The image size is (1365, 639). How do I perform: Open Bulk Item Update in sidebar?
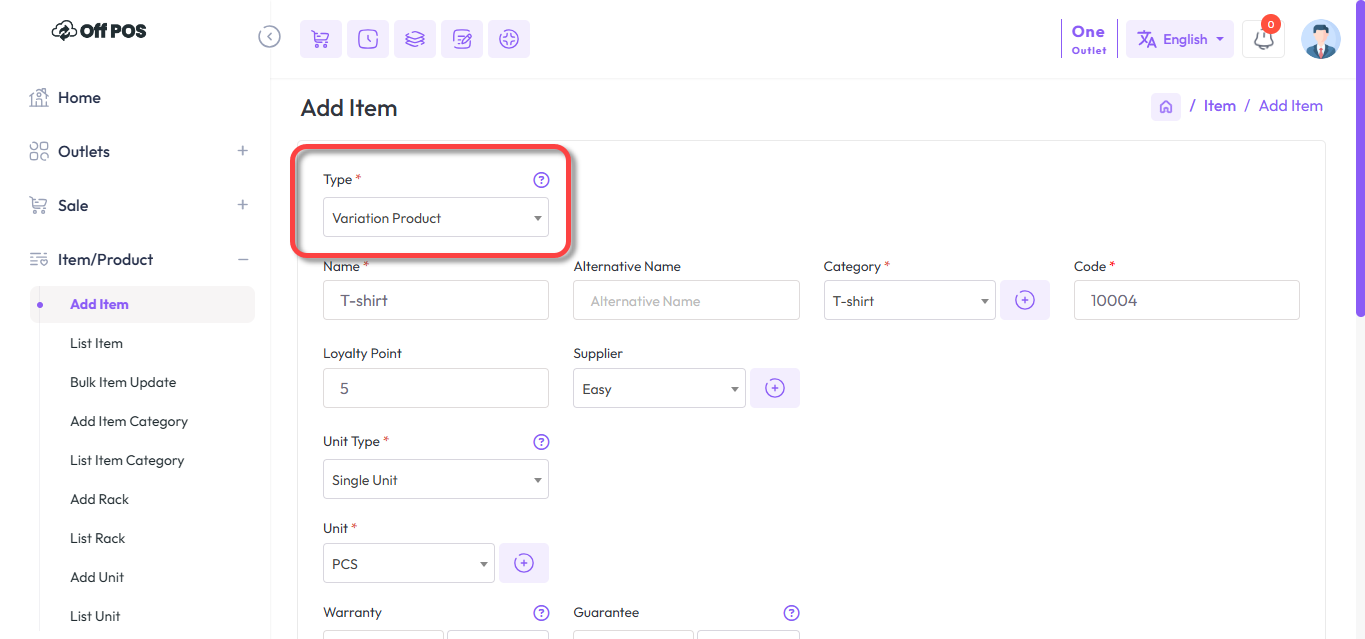click(x=123, y=382)
